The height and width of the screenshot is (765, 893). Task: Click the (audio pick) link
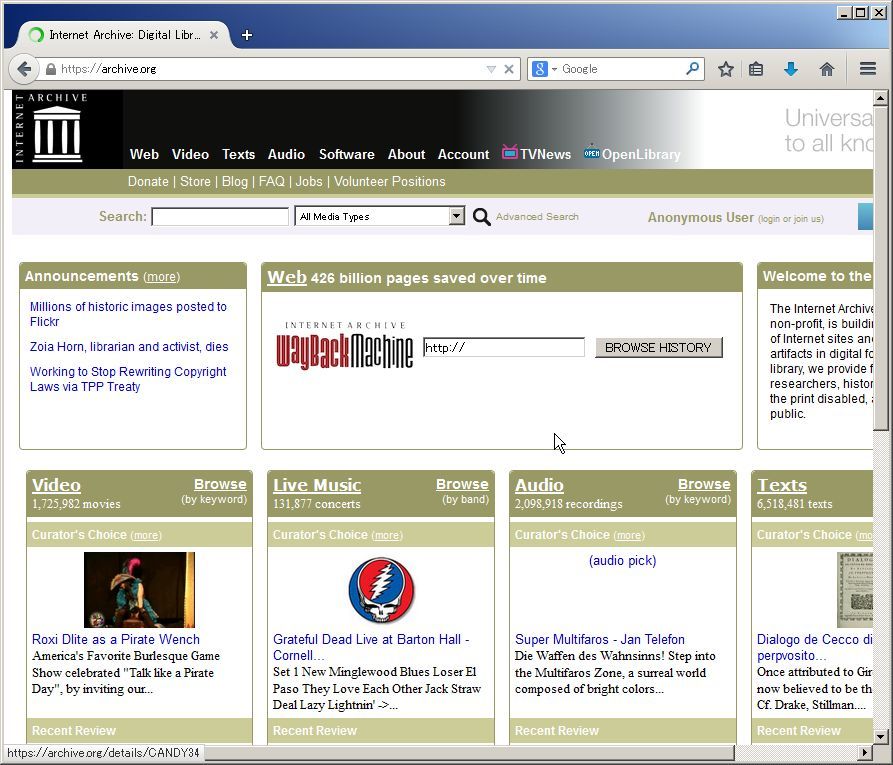tap(622, 561)
